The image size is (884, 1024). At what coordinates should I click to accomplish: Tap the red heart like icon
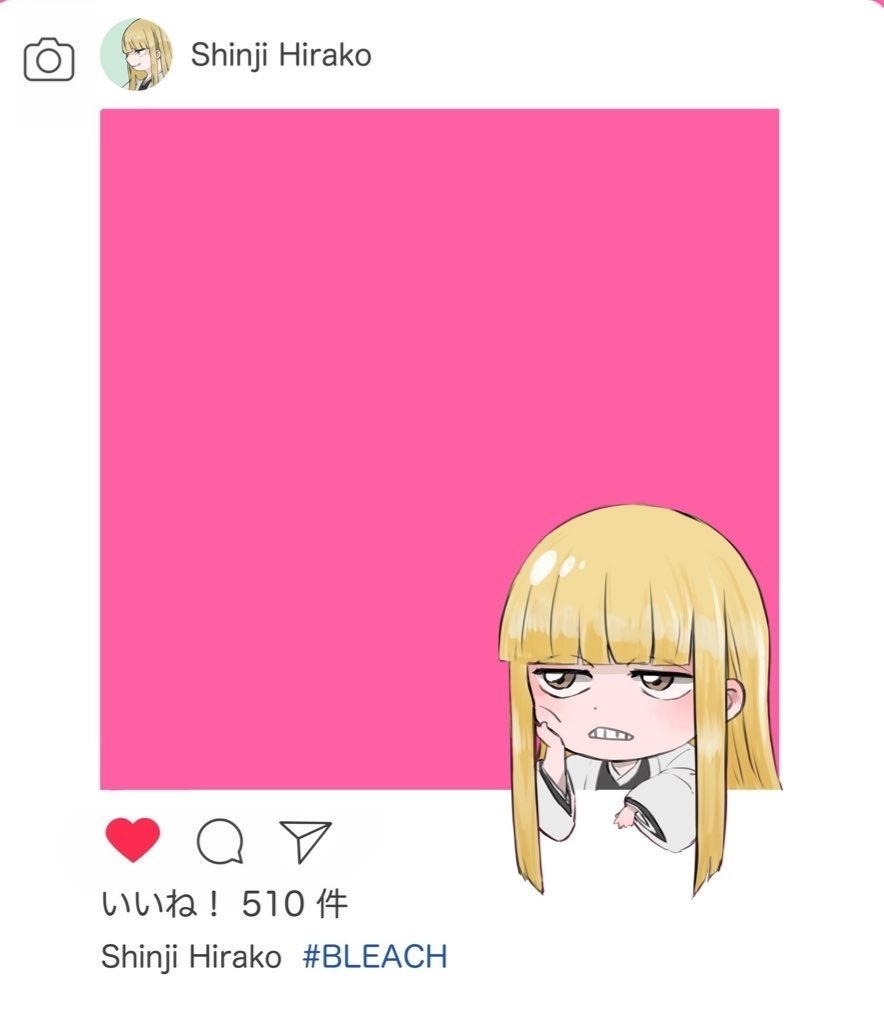coord(133,839)
